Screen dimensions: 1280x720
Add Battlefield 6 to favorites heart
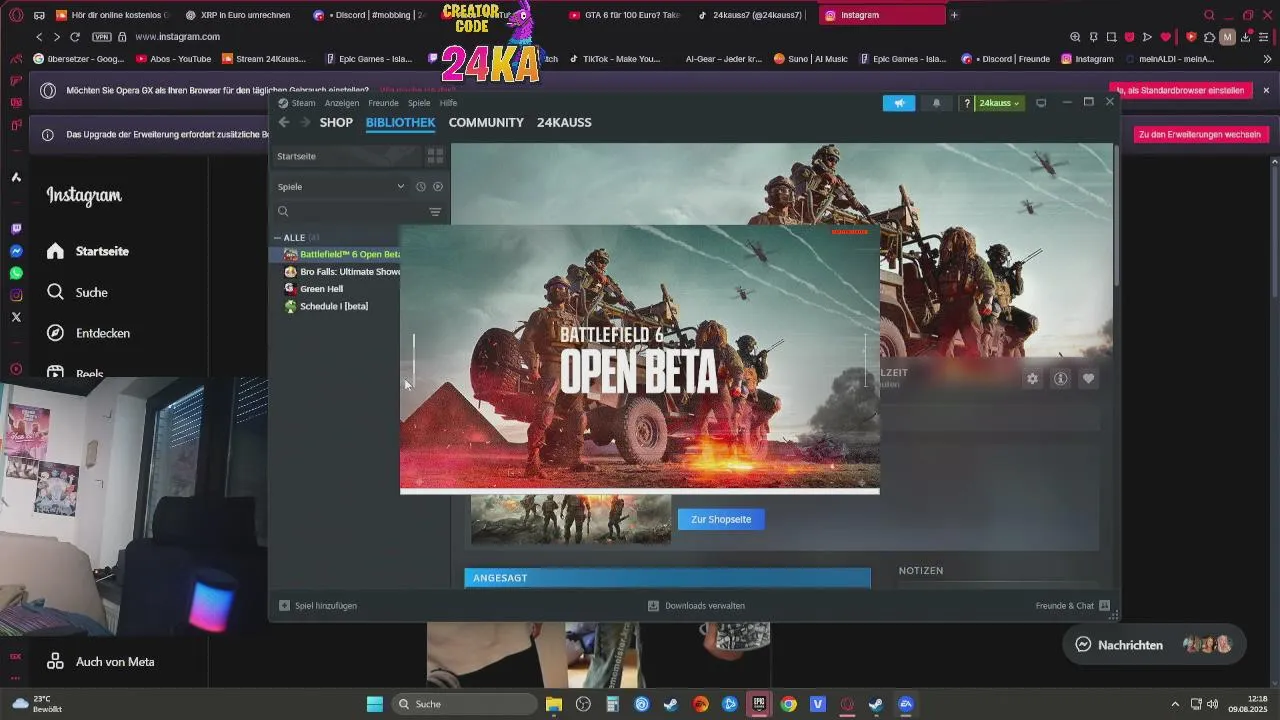[x=1088, y=379]
